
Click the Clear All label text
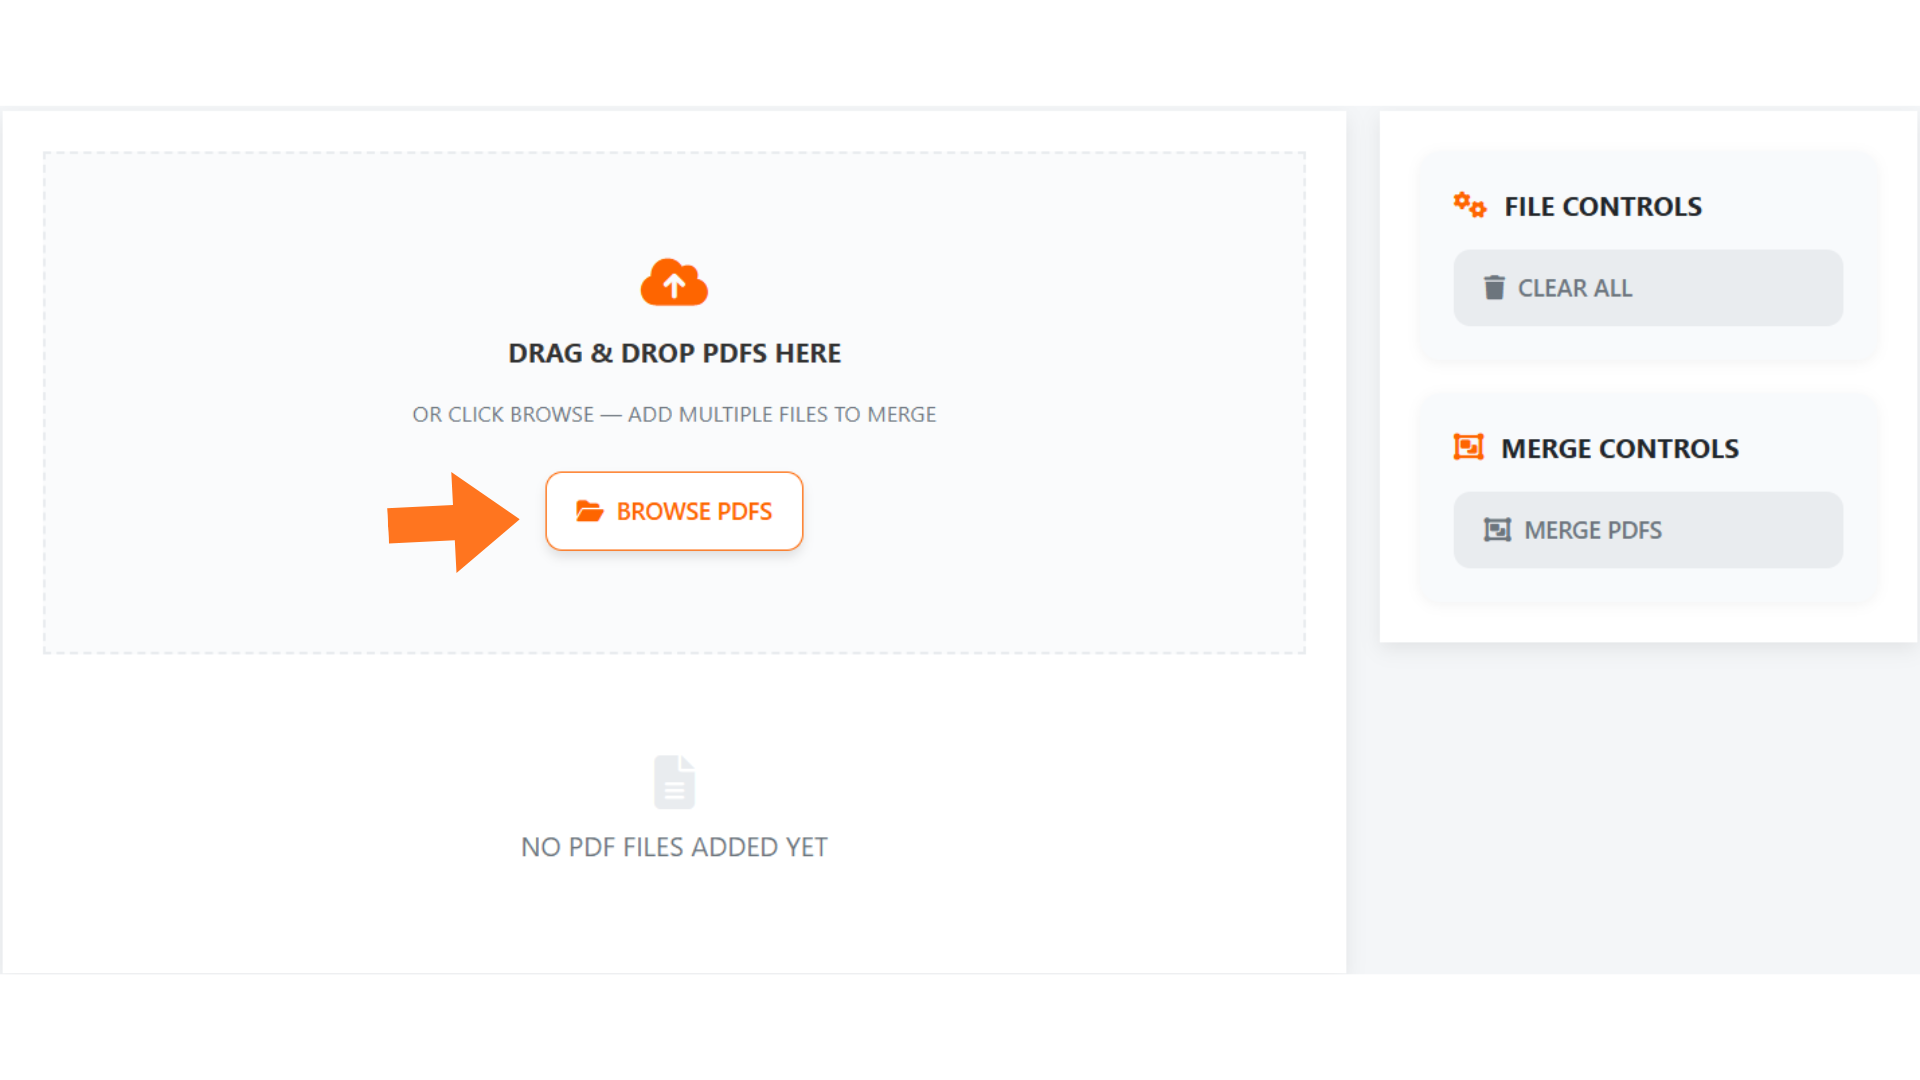pos(1574,288)
